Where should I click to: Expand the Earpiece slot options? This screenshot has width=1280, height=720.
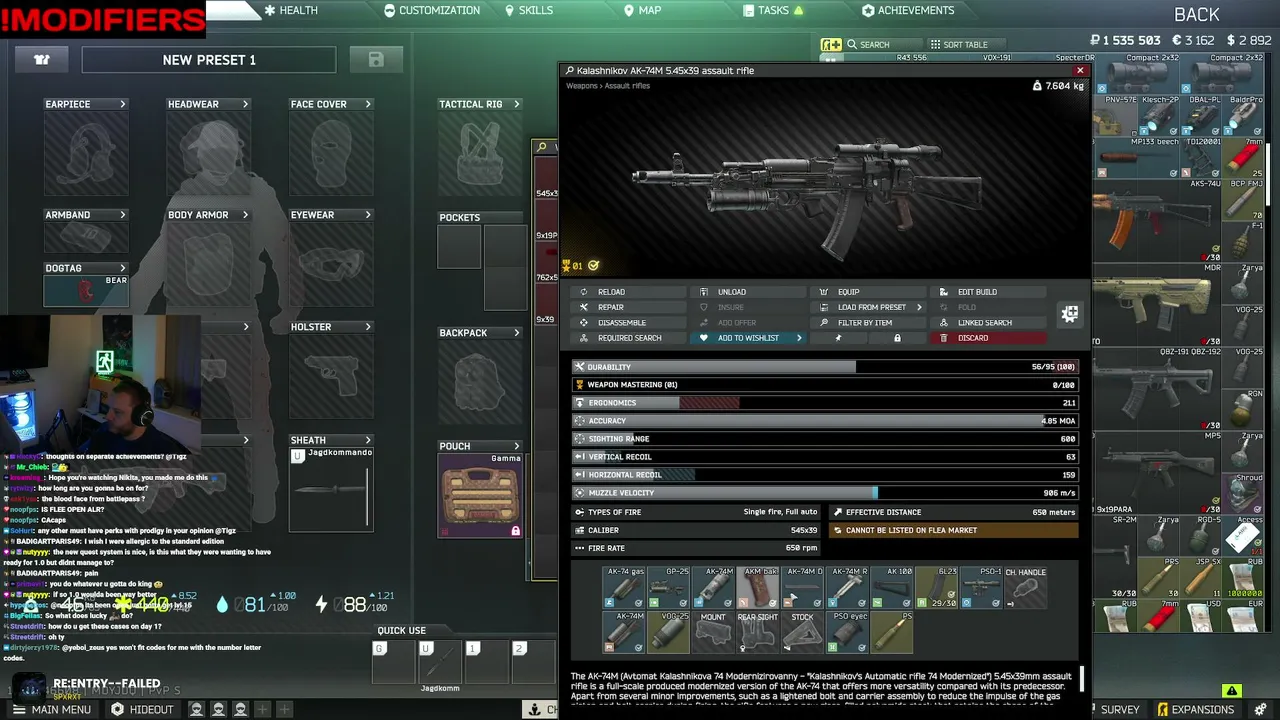coord(123,104)
